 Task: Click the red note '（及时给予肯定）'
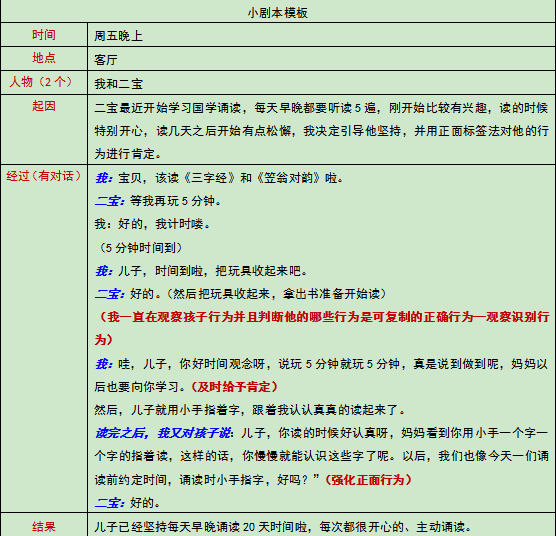[x=234, y=387]
